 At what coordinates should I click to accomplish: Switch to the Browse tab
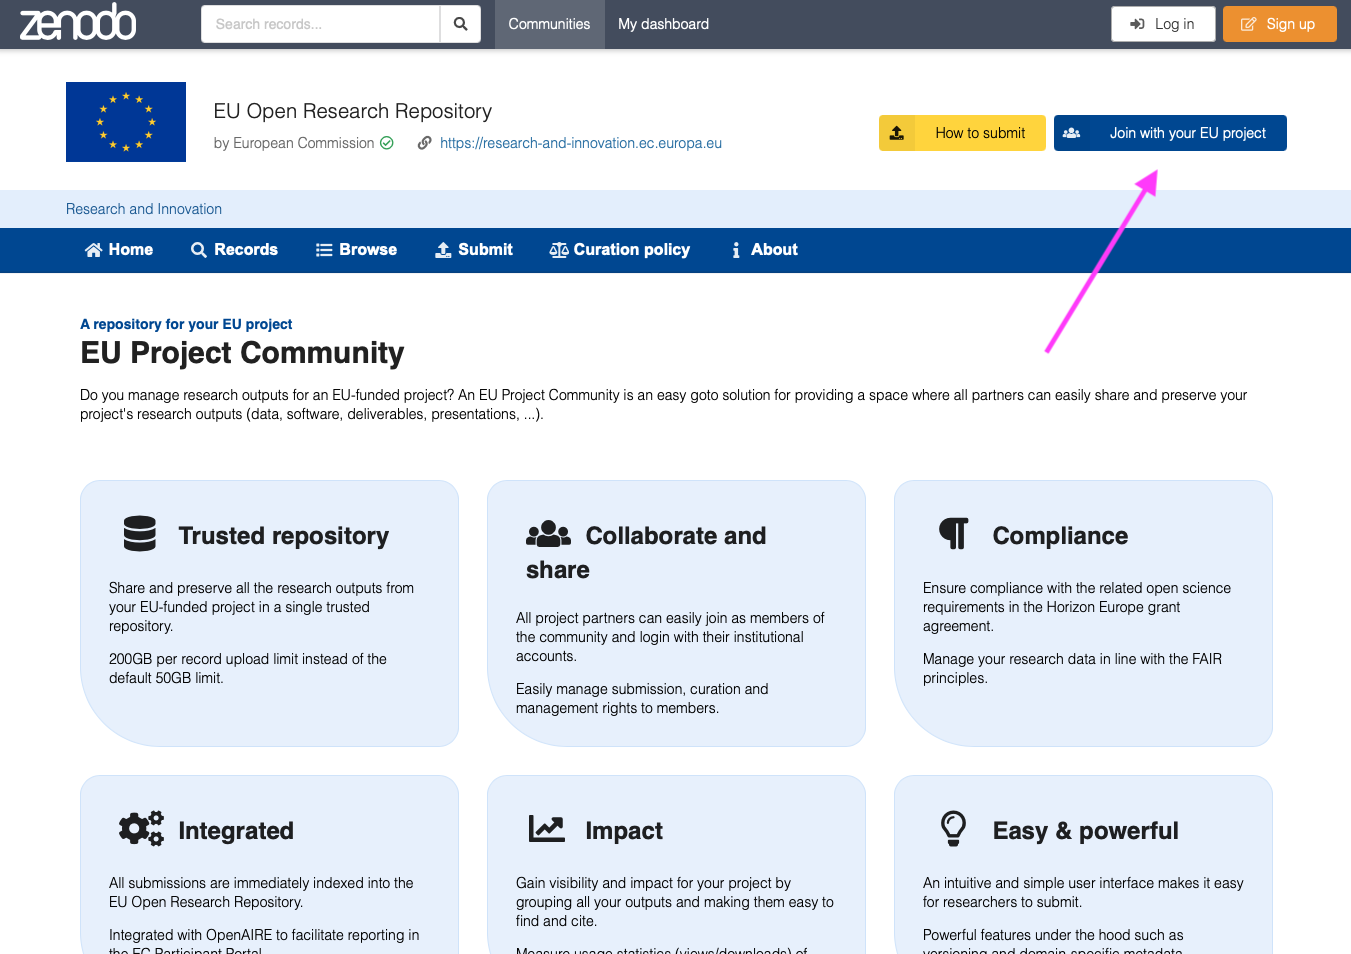tap(356, 250)
